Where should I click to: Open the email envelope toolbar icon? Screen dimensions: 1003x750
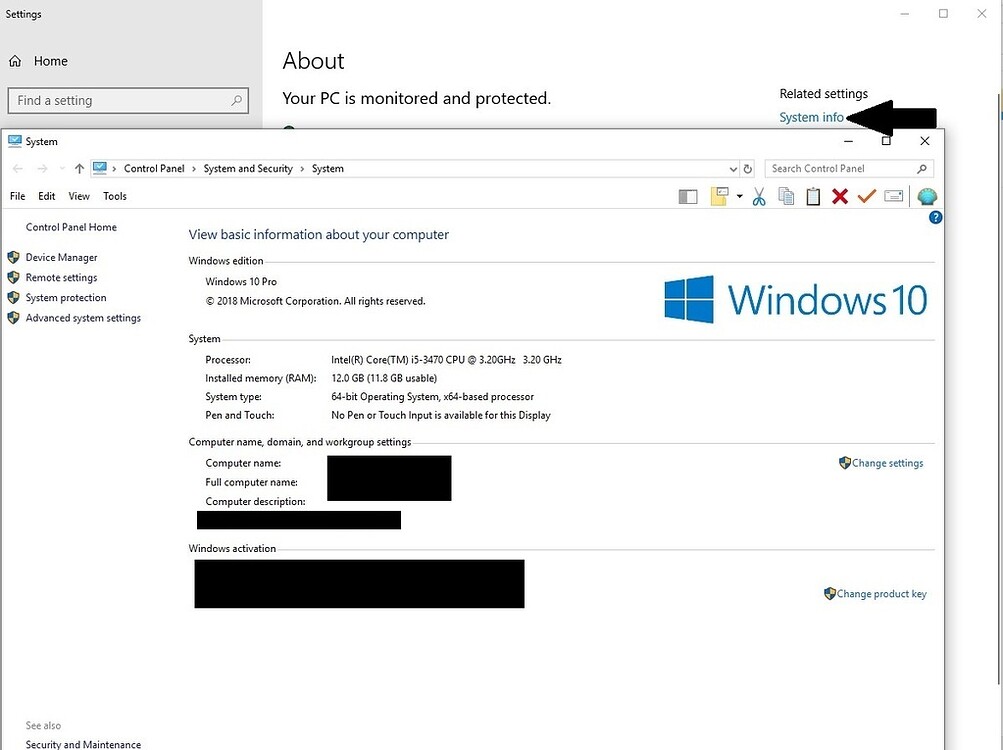(x=893, y=196)
